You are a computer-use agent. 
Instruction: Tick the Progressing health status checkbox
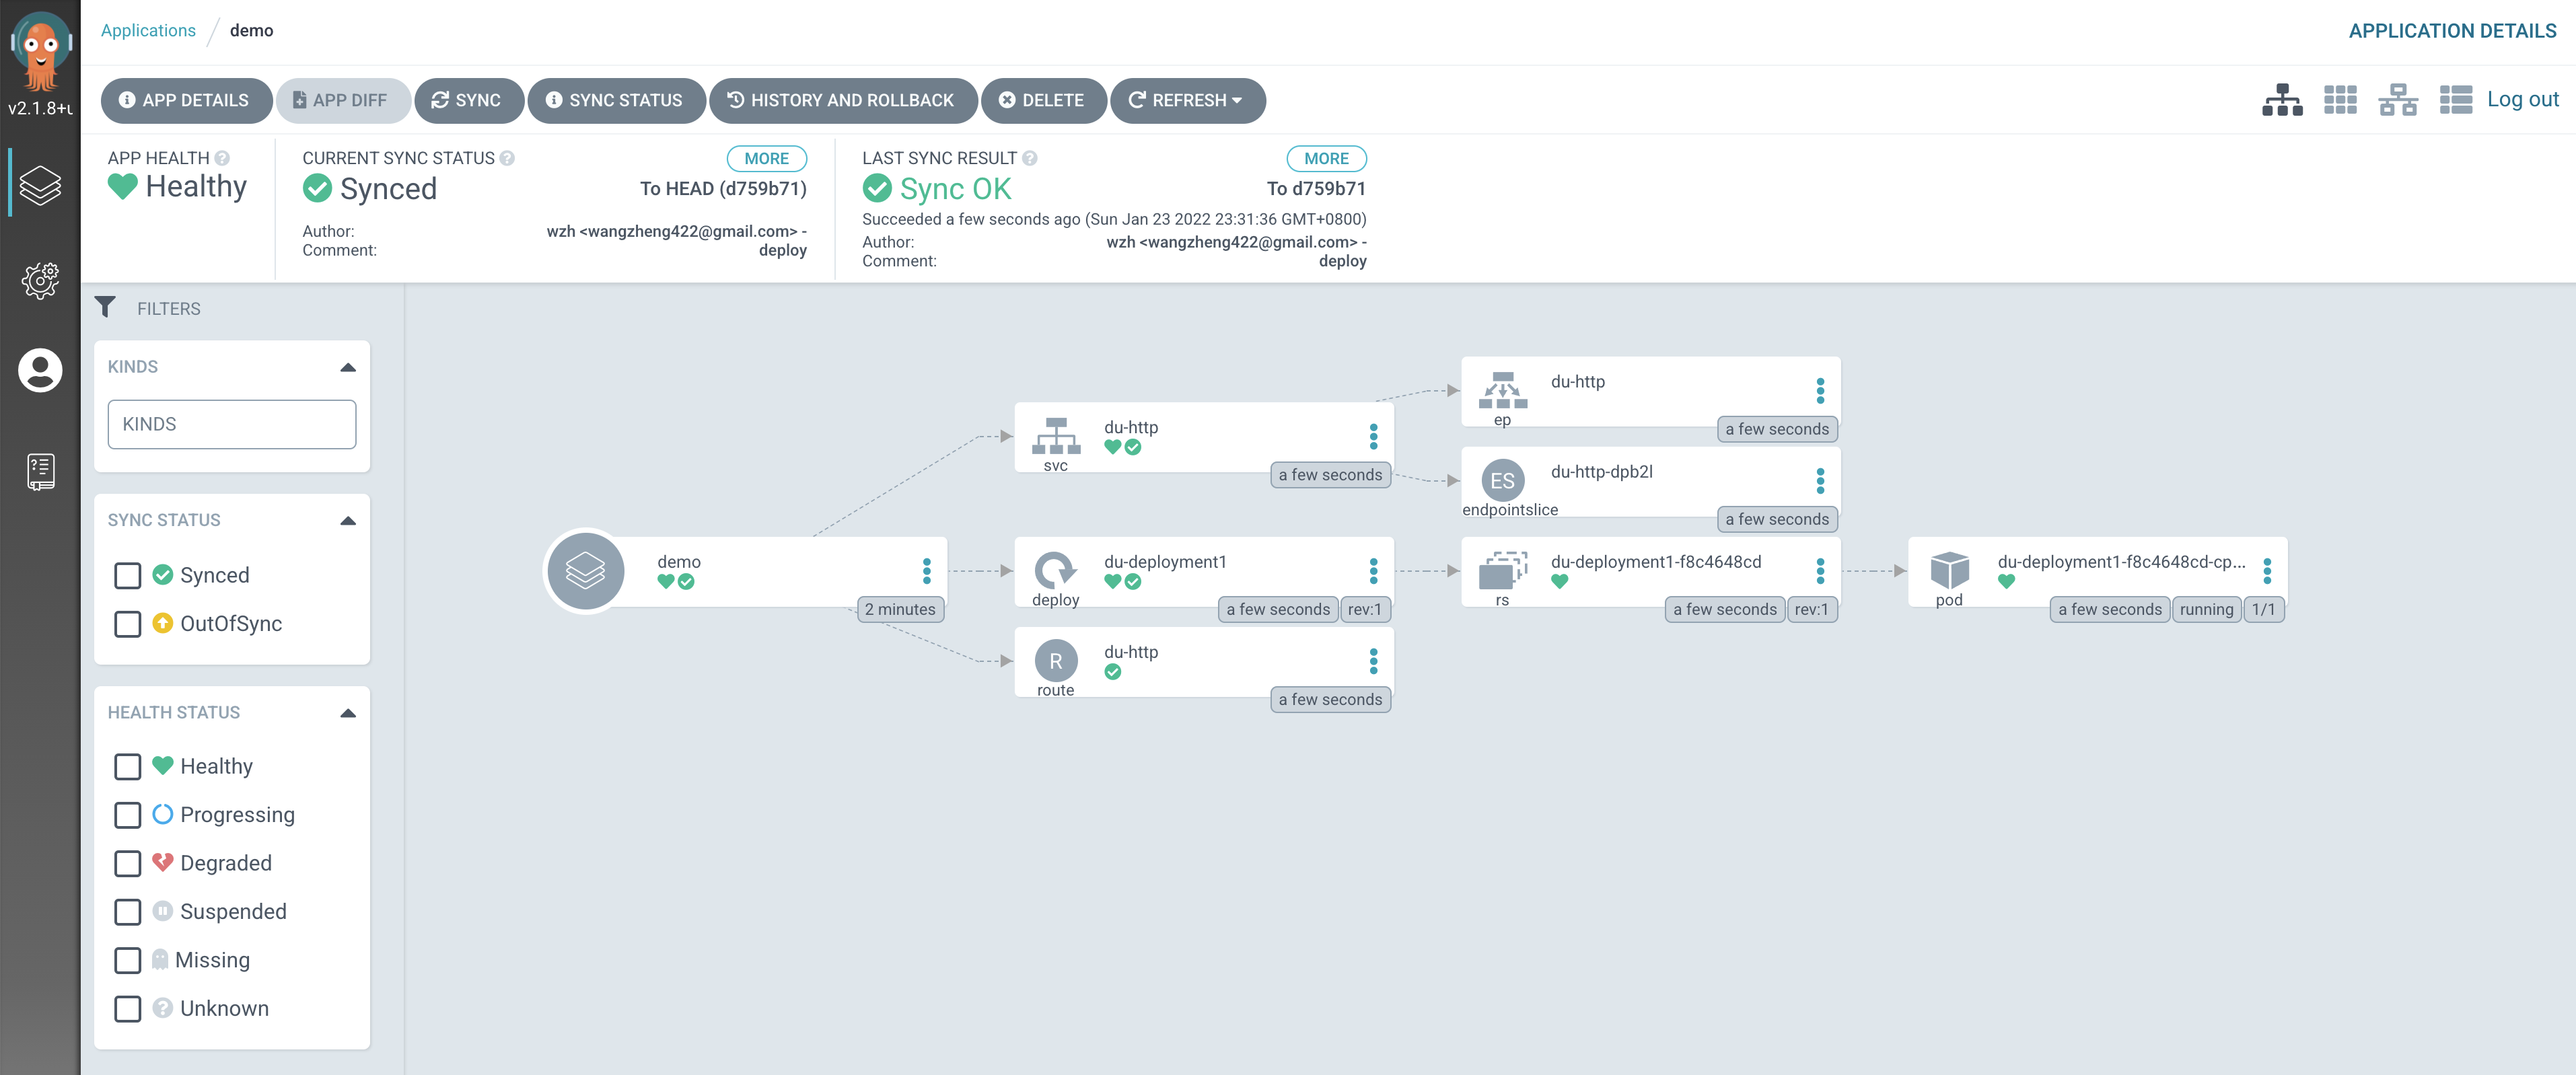tap(128, 815)
